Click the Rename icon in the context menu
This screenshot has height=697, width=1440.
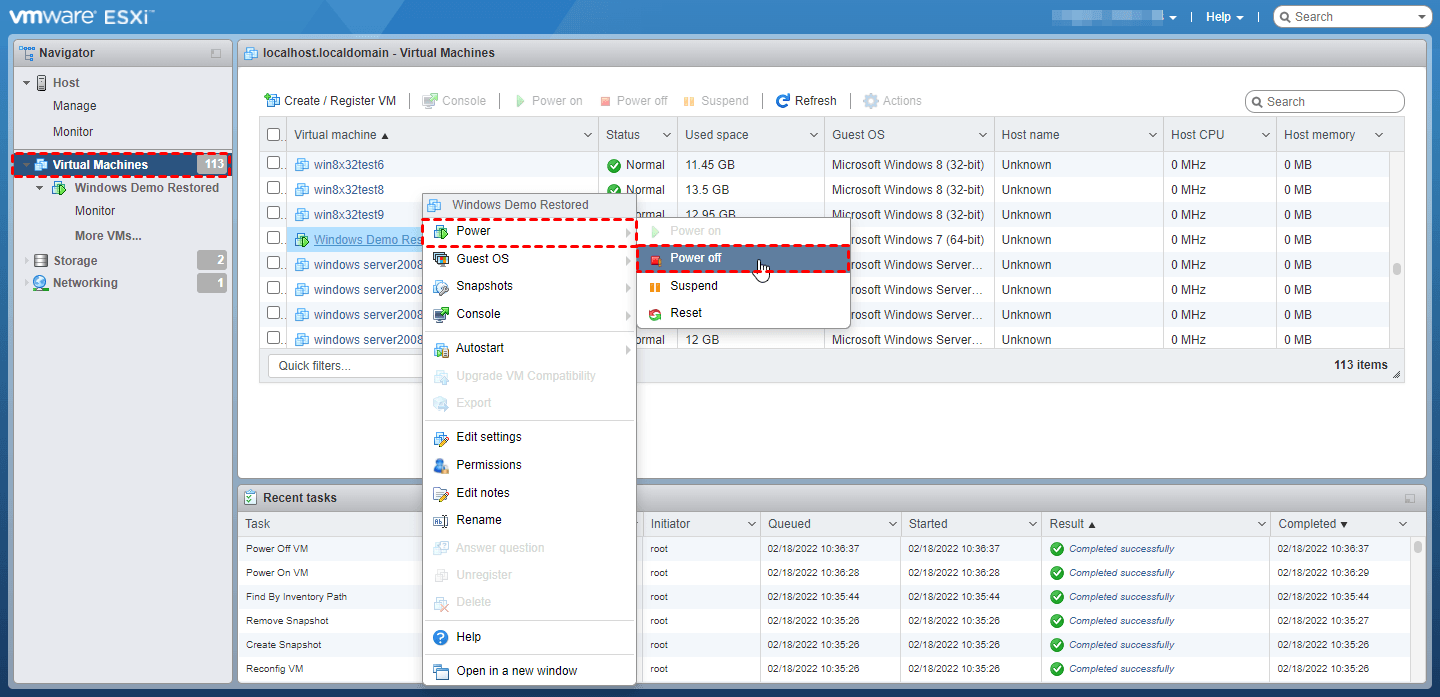tap(438, 519)
